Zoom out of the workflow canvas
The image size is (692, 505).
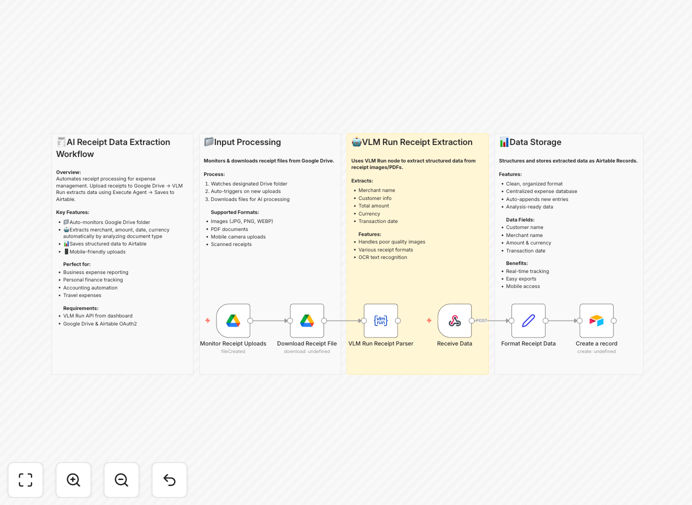point(121,480)
